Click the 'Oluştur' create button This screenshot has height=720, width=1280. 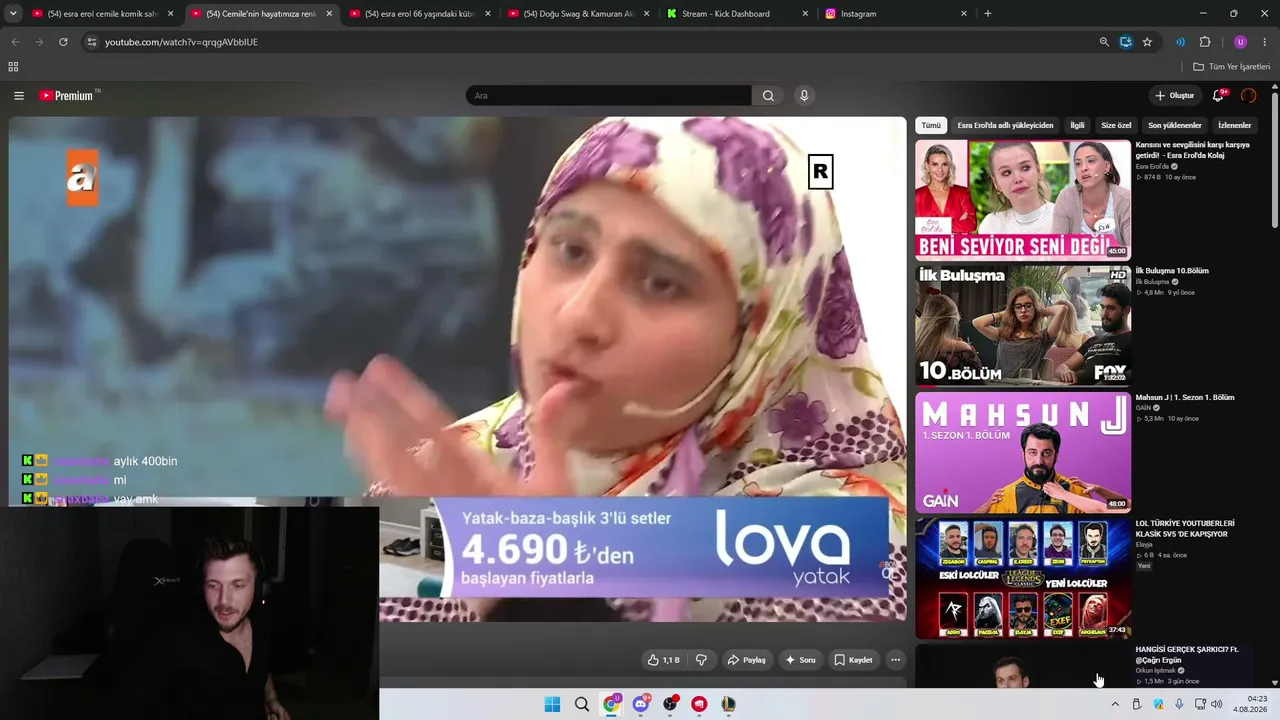1175,96
